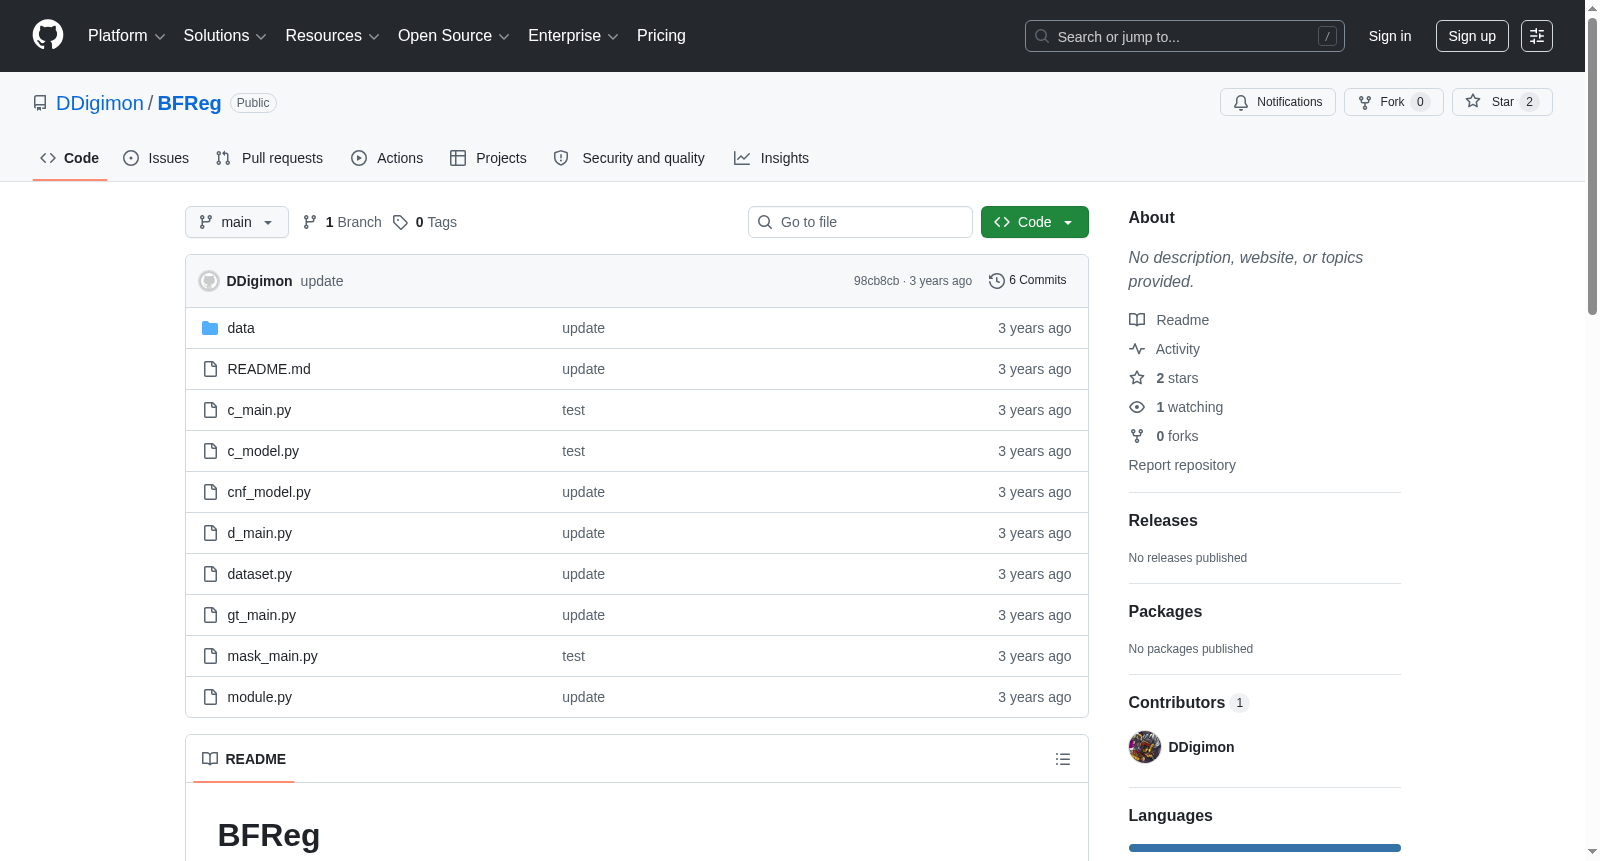Screen dimensions: 1600x861
Task: Click the Sign up button
Action: point(1472,36)
